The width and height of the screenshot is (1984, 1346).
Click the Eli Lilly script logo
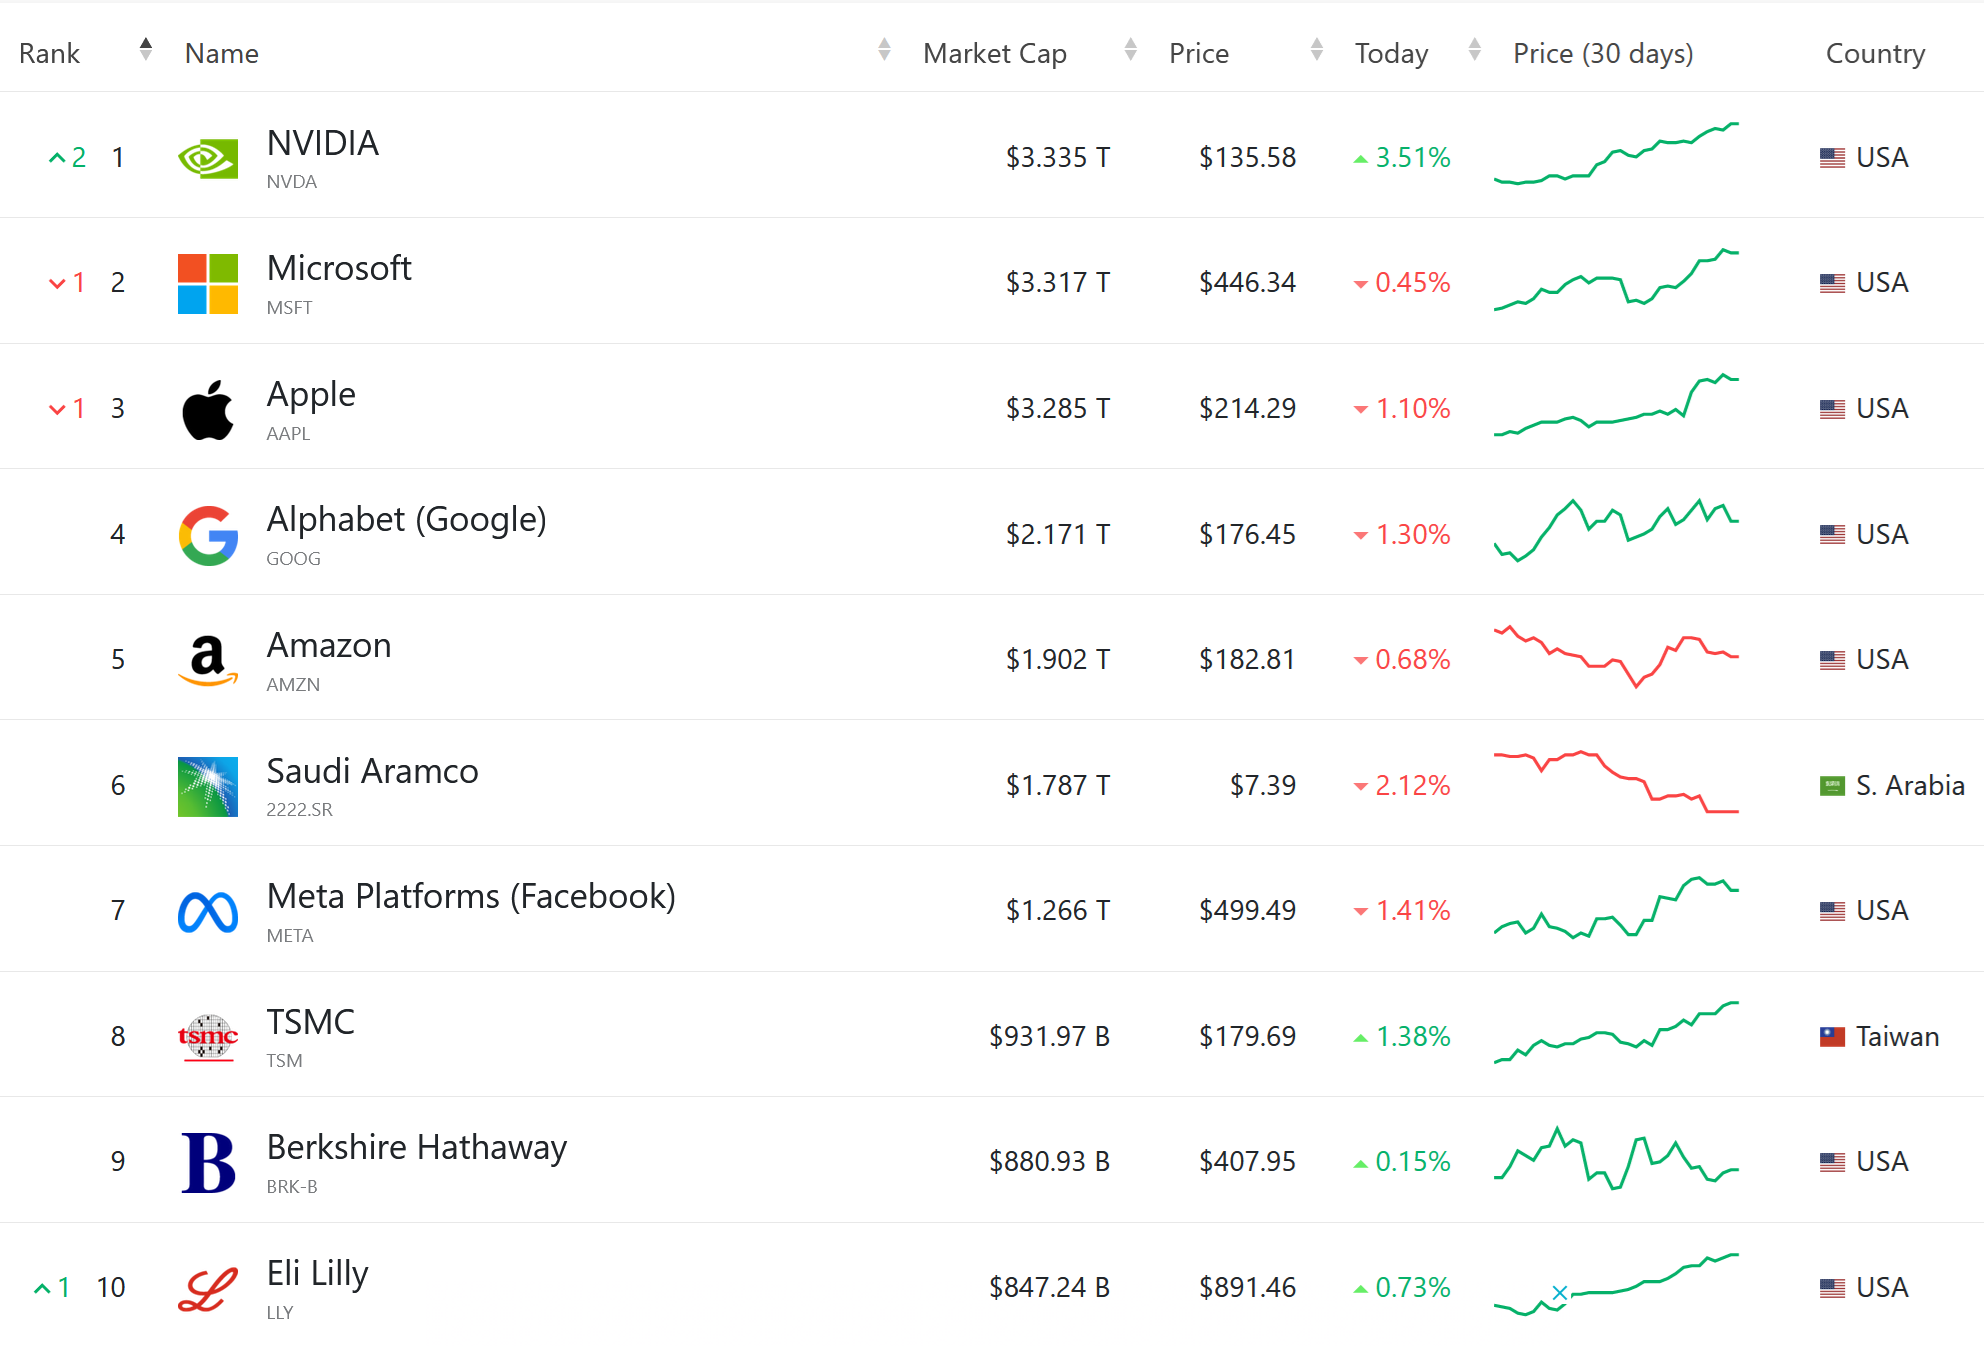click(208, 1288)
